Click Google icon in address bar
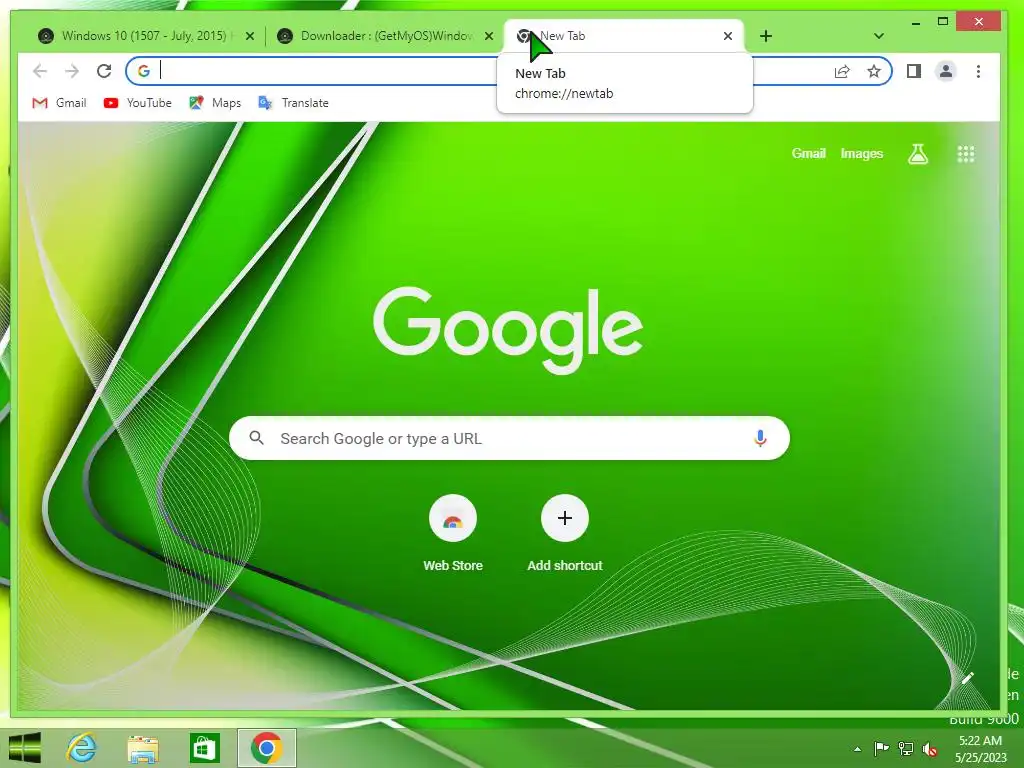Screen dimensions: 1024x768 click(x=144, y=71)
